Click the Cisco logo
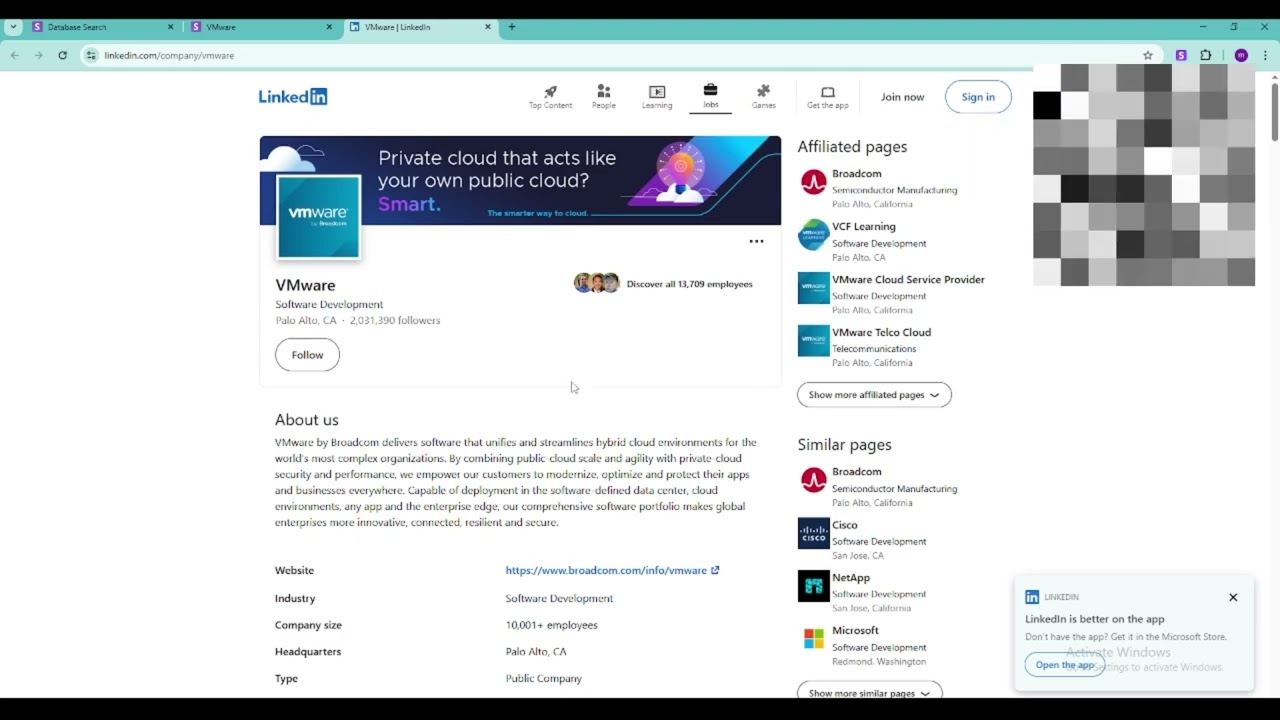This screenshot has width=1280, height=720. coord(814,533)
